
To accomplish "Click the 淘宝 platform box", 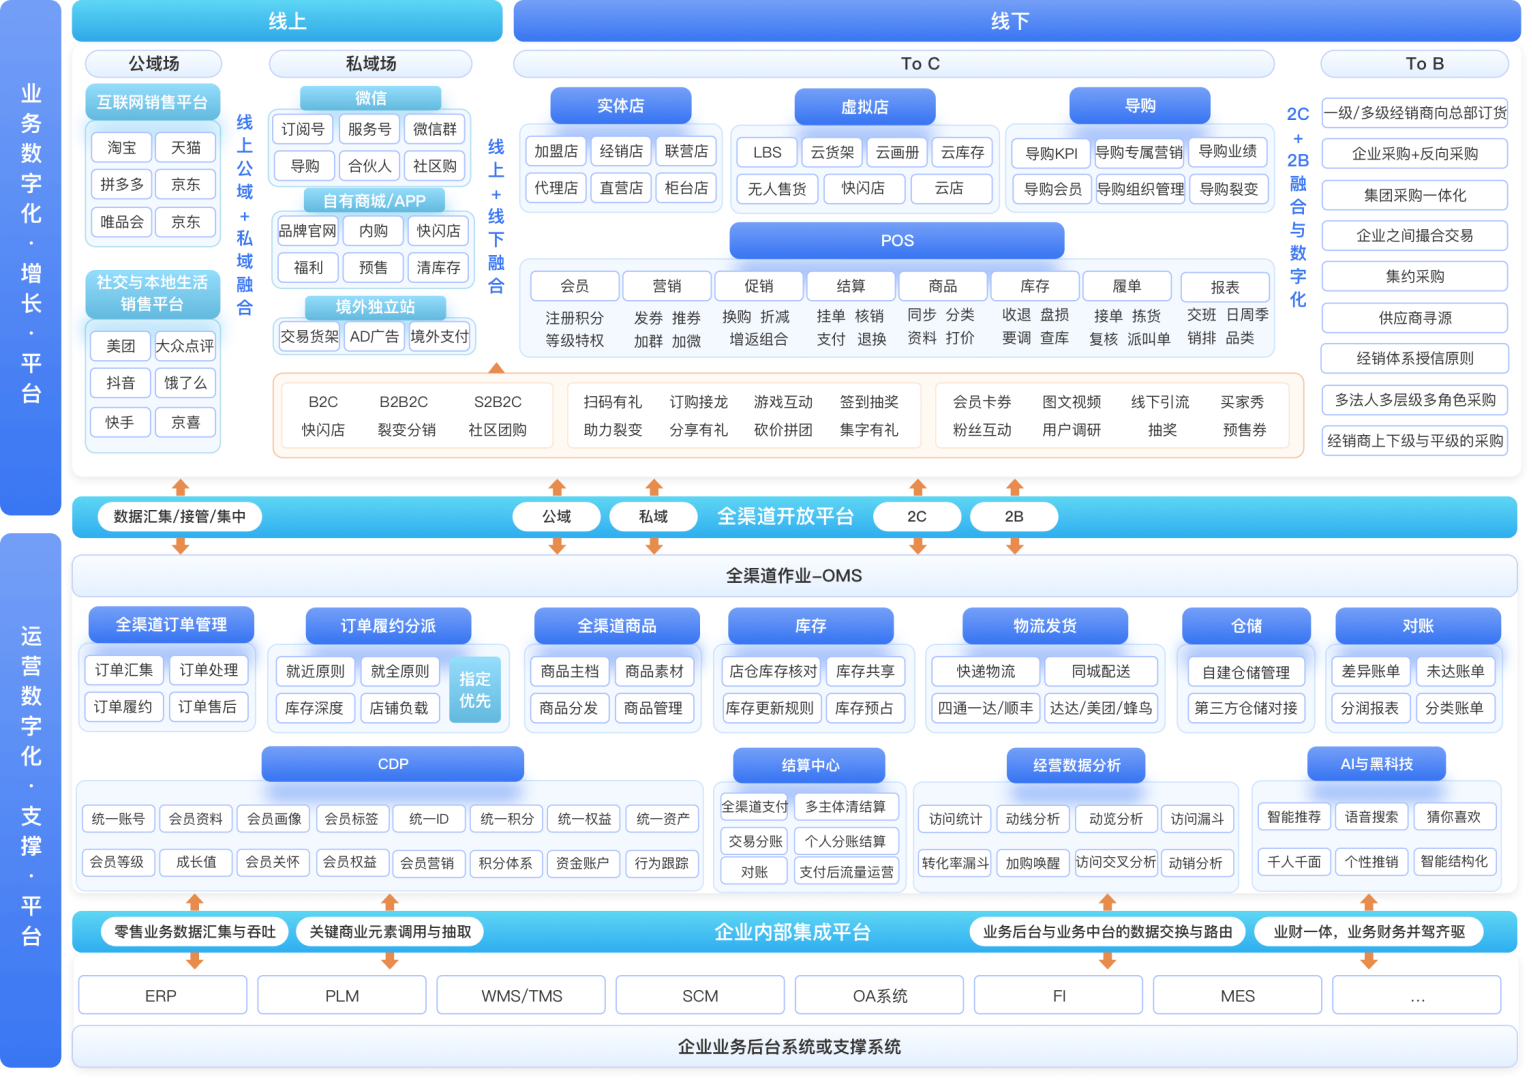I will coord(121,148).
